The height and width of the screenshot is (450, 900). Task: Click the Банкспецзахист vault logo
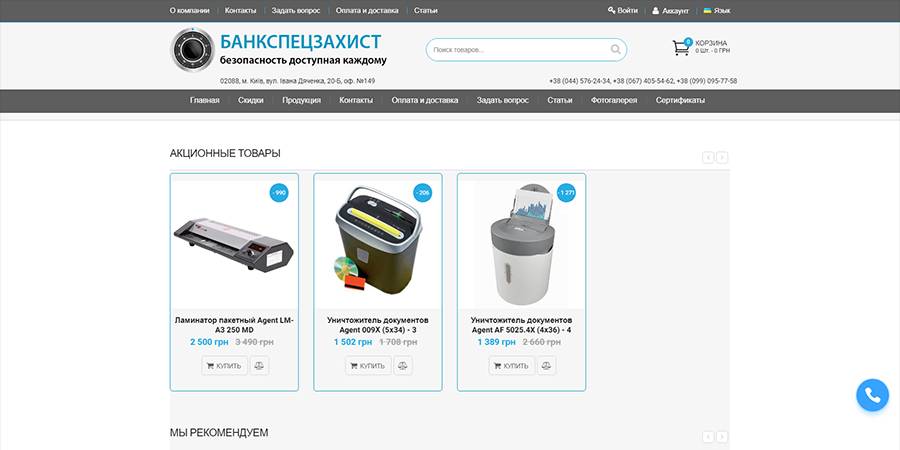click(x=192, y=50)
